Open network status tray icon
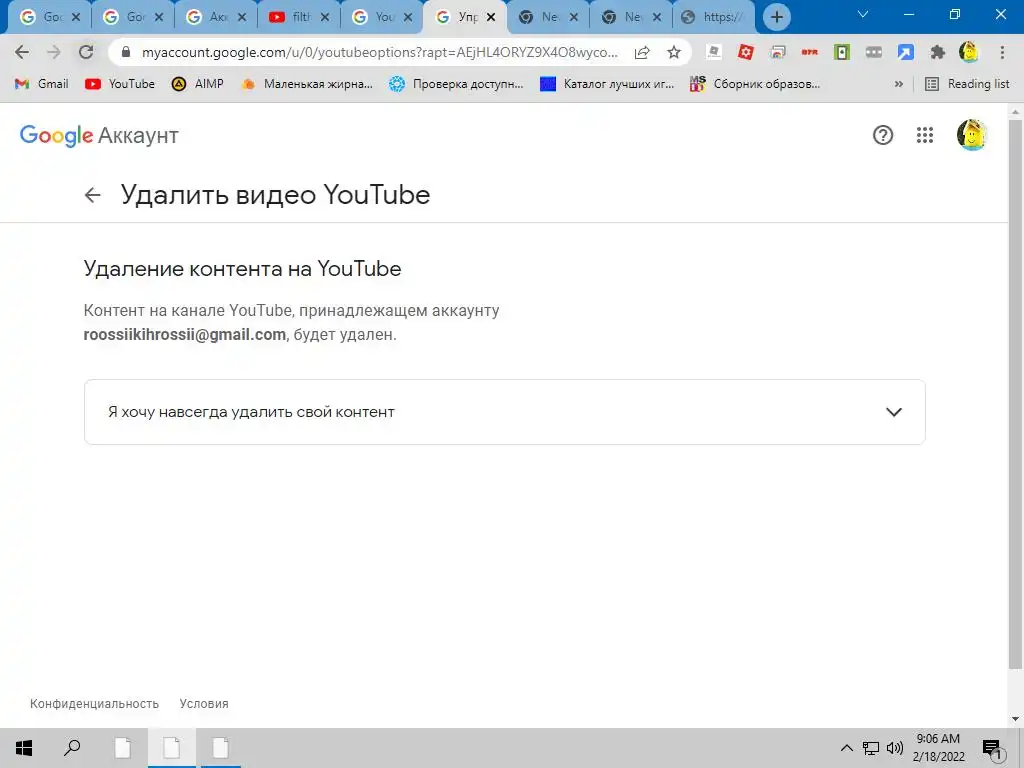Viewport: 1024px width, 768px height. pyautogui.click(x=871, y=748)
